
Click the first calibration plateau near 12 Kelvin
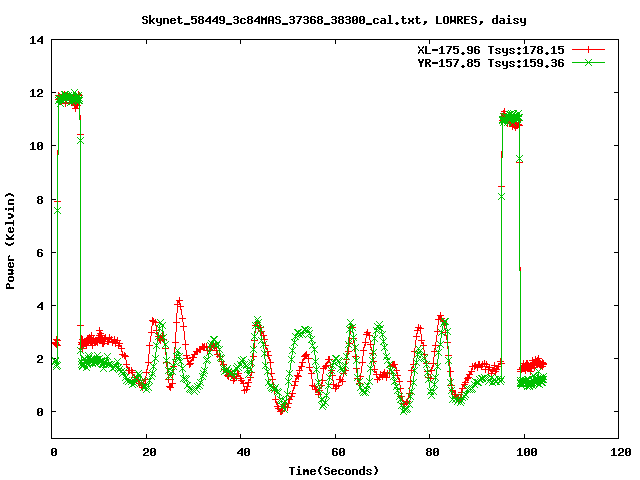pyautogui.click(x=69, y=99)
